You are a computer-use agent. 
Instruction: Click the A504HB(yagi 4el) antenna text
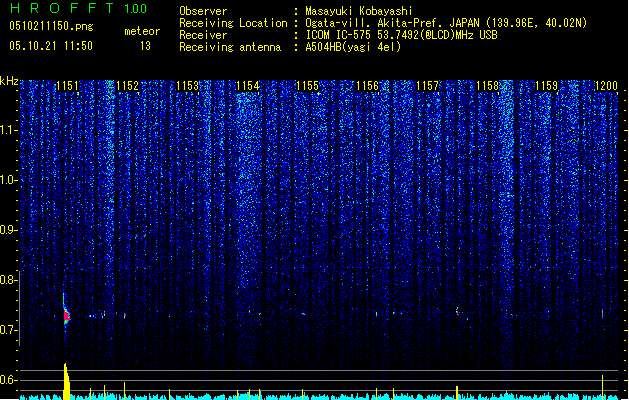[x=353, y=47]
